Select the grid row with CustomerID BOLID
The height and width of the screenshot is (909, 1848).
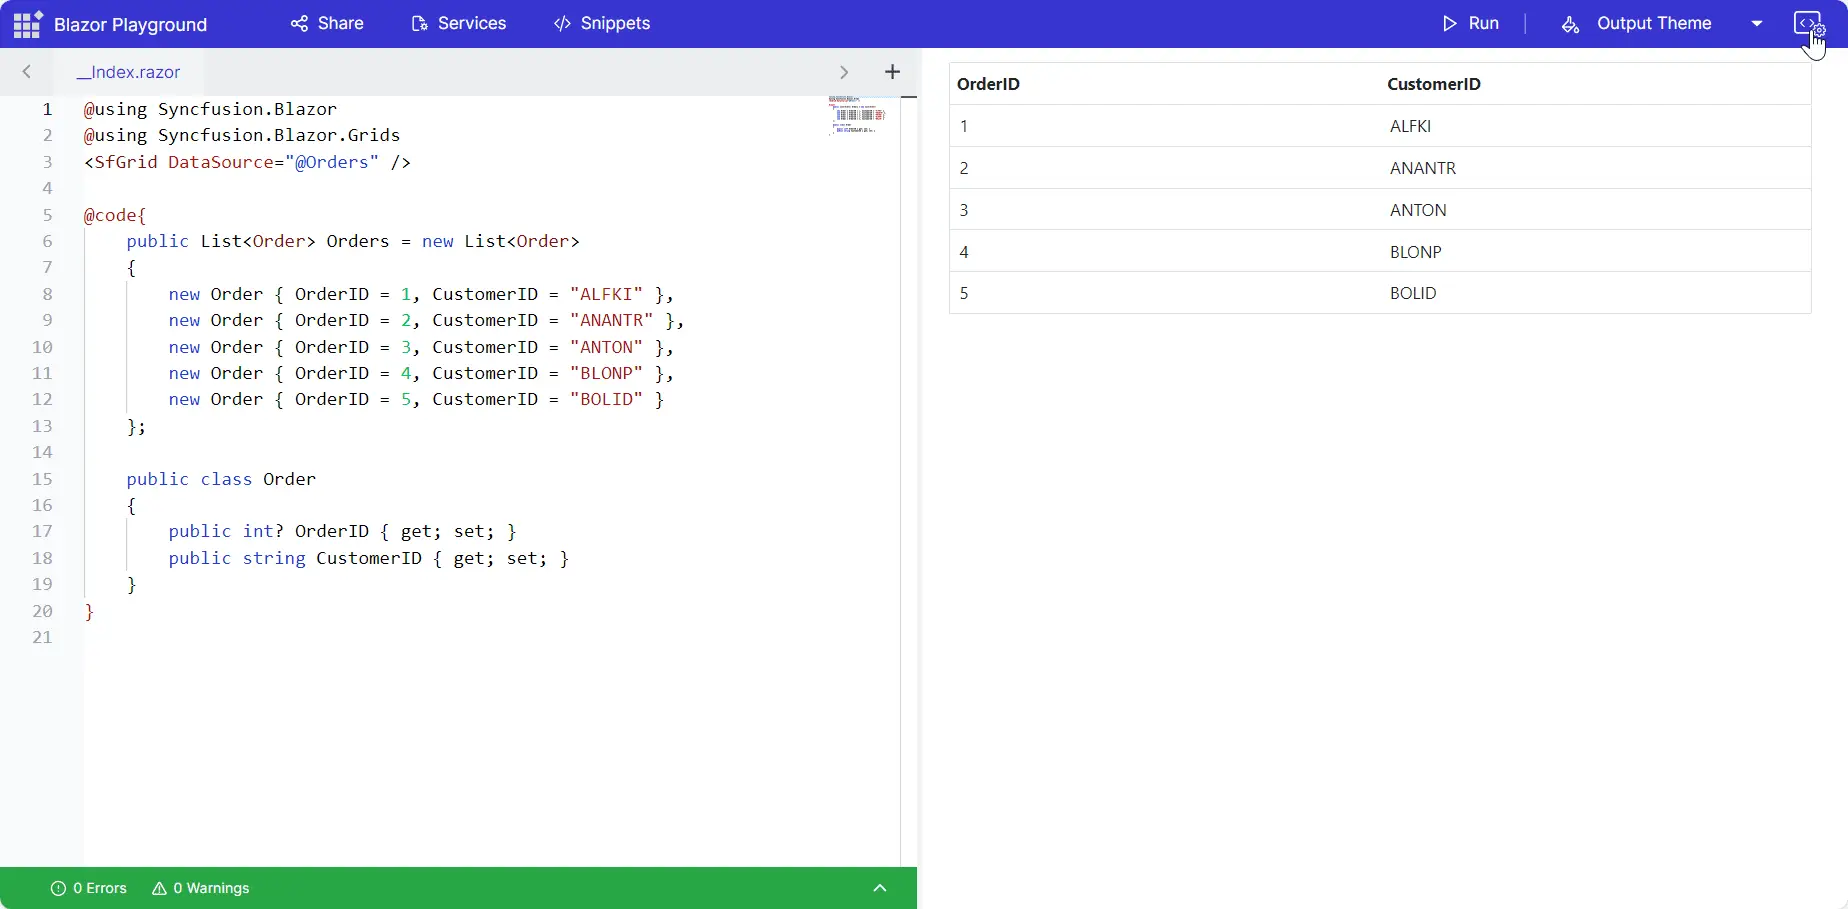click(1380, 293)
